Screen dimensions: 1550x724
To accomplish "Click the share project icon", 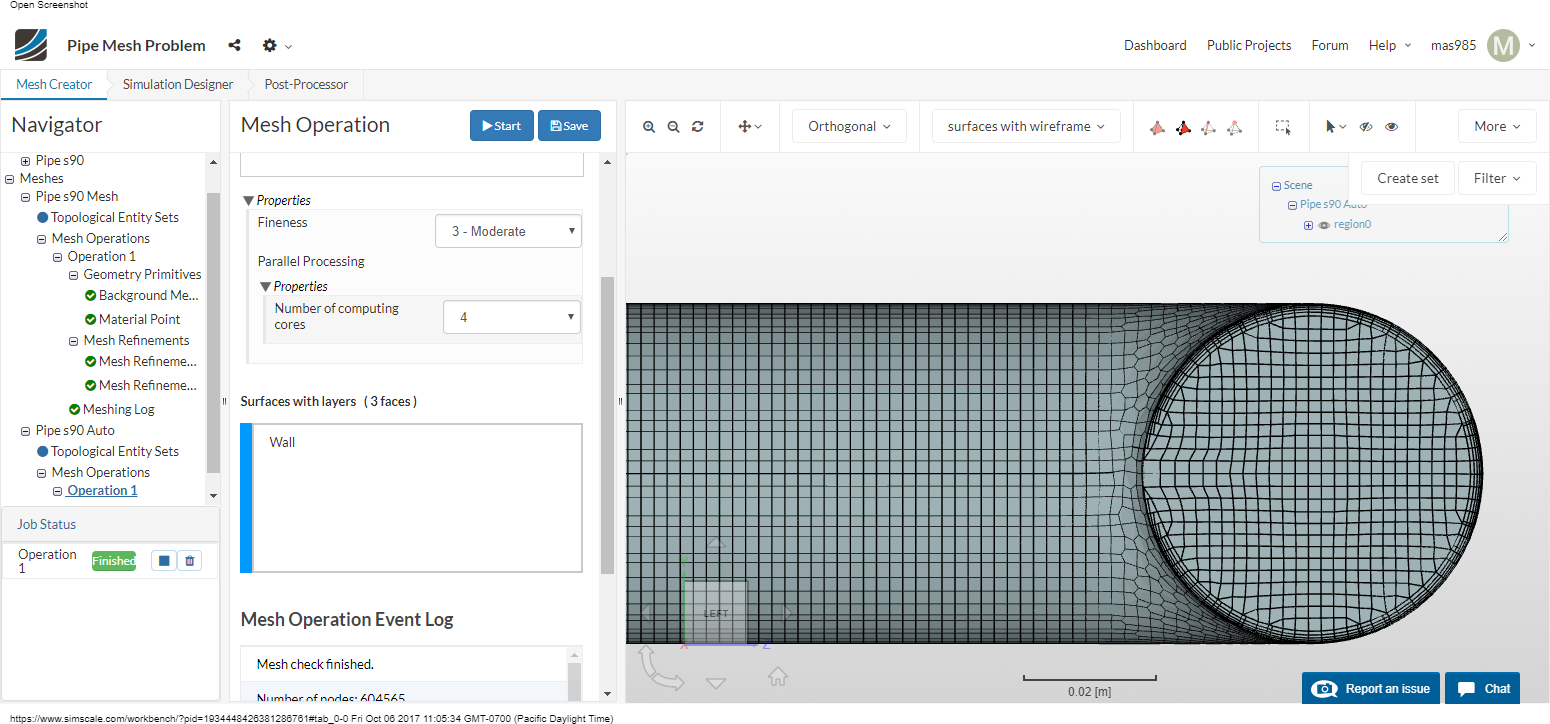I will [x=234, y=45].
